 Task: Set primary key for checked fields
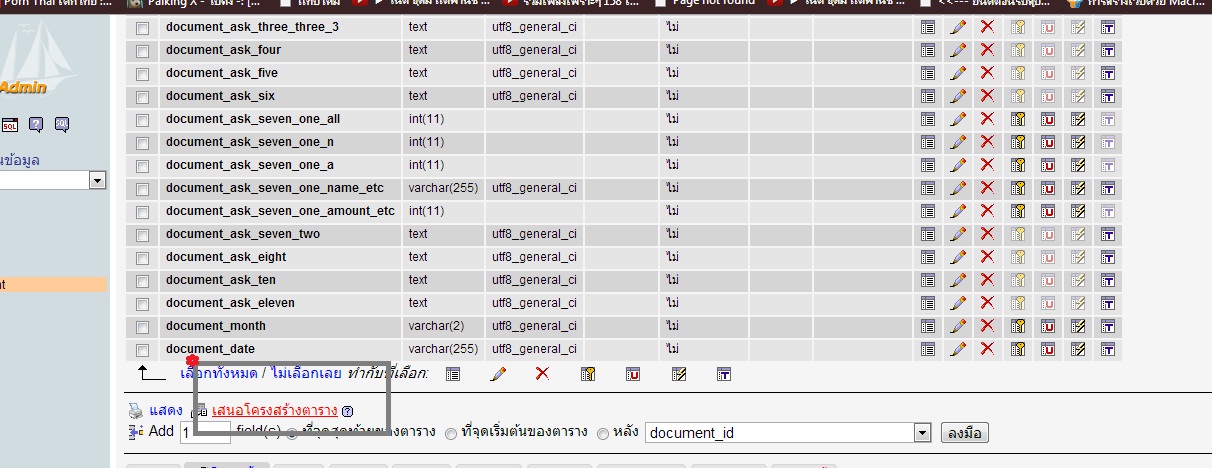(588, 373)
